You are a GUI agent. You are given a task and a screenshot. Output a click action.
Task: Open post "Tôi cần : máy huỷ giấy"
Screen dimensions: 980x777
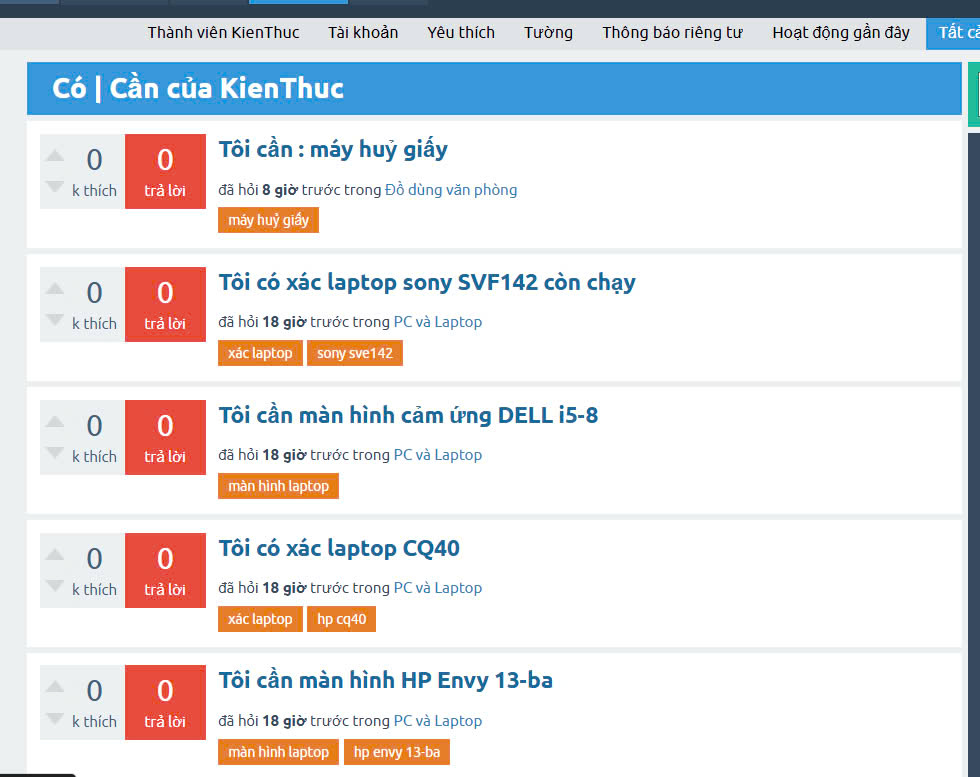333,150
